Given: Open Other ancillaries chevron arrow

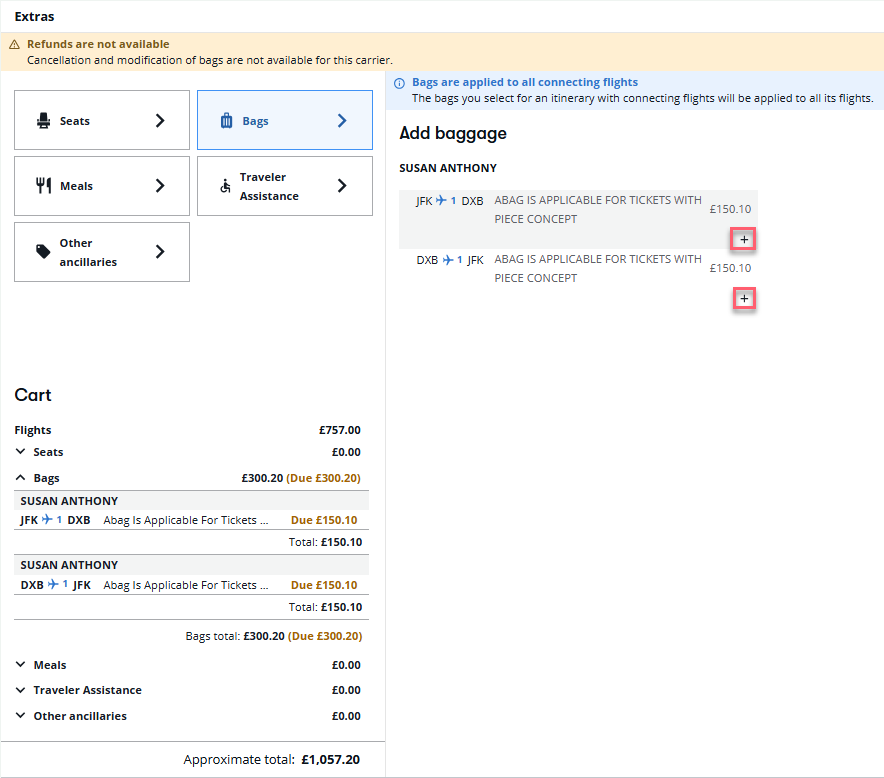Looking at the screenshot, I should click(160, 252).
